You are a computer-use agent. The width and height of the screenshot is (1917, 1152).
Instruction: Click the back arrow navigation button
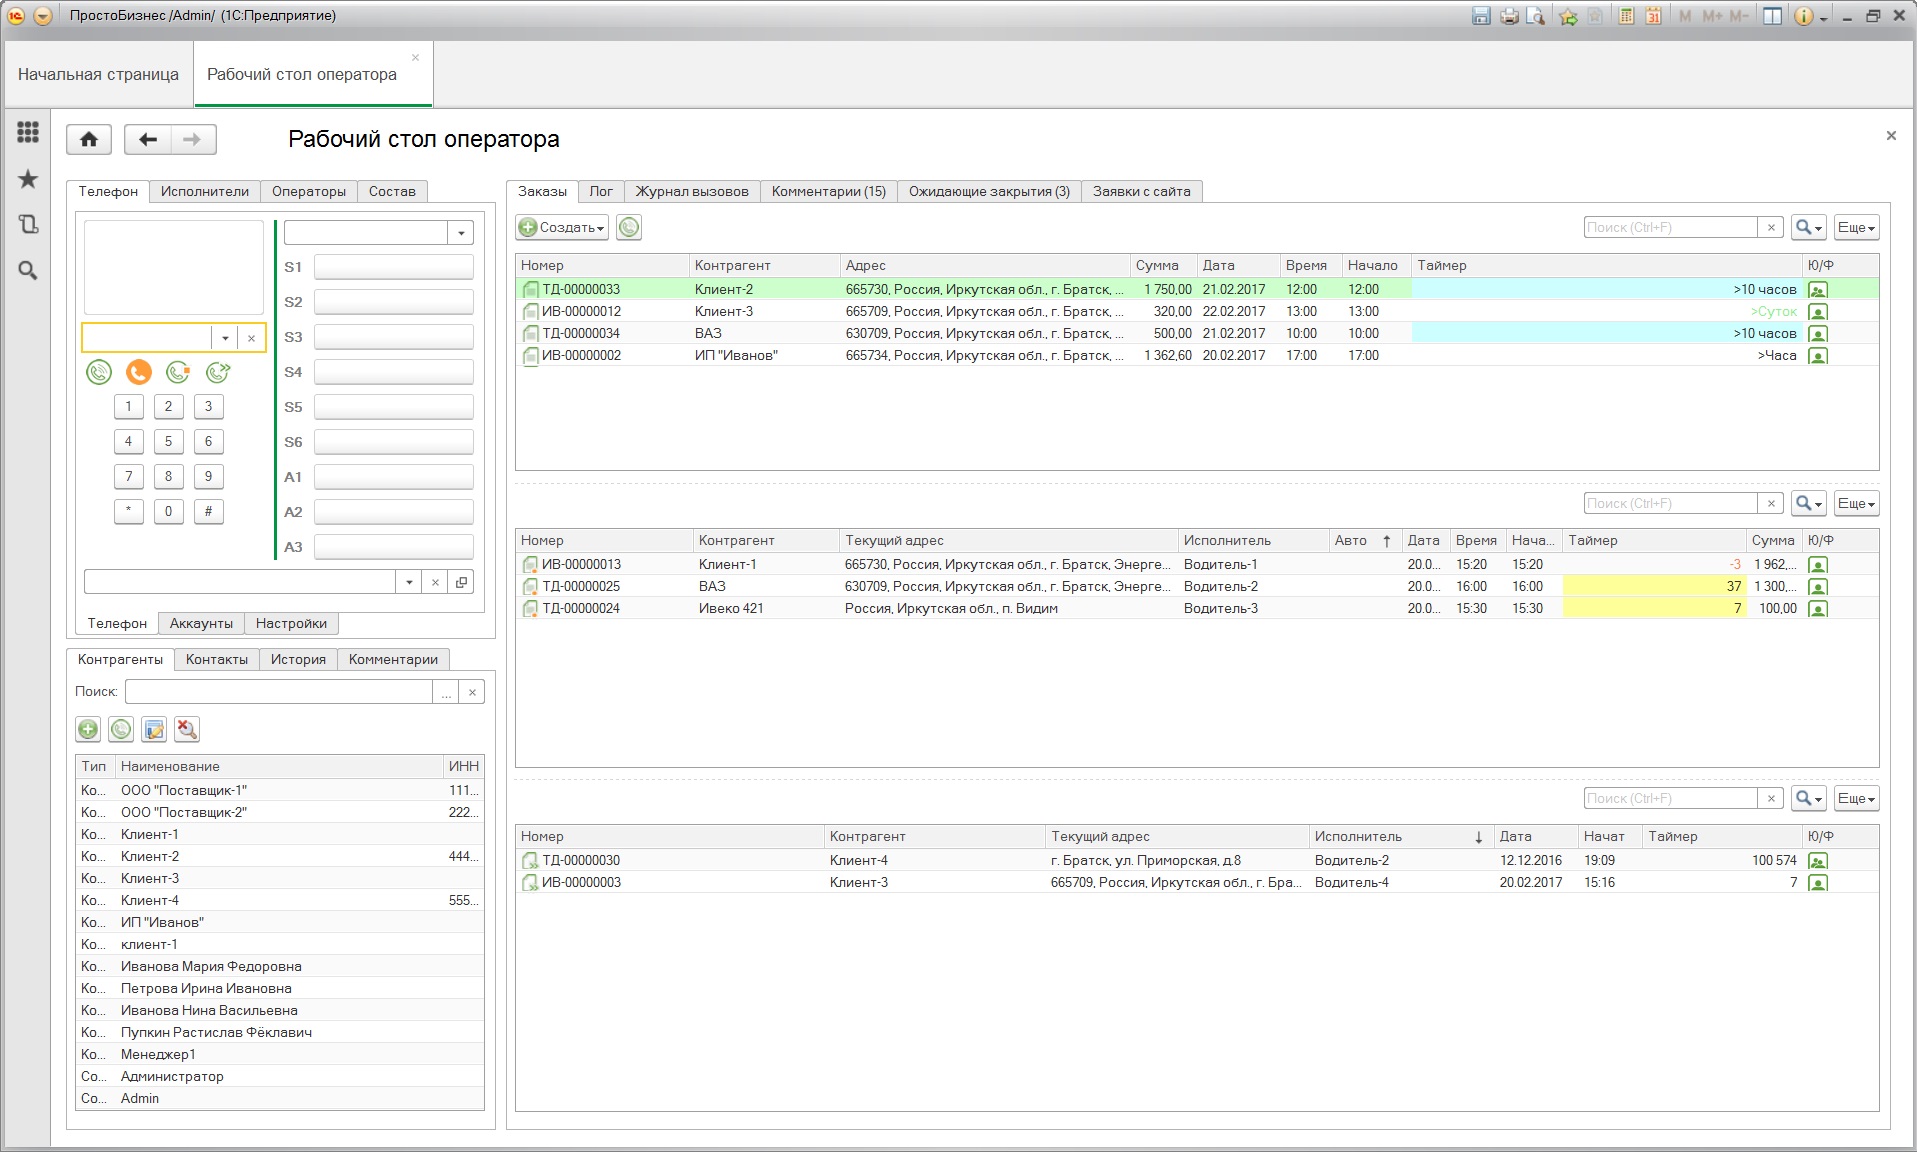click(x=148, y=140)
